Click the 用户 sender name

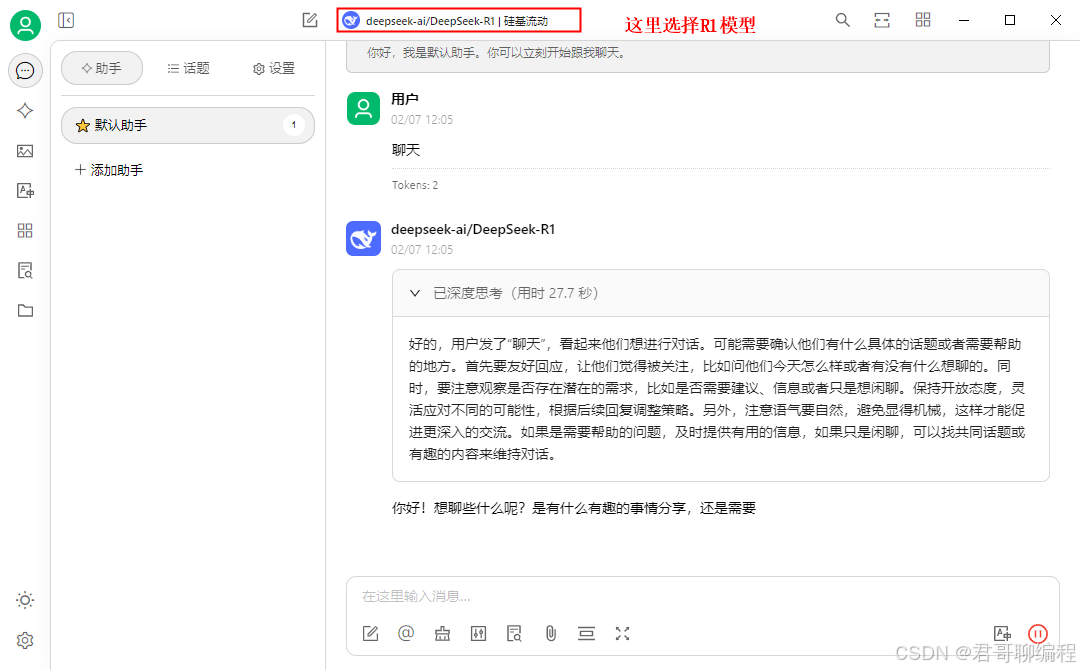(x=405, y=99)
